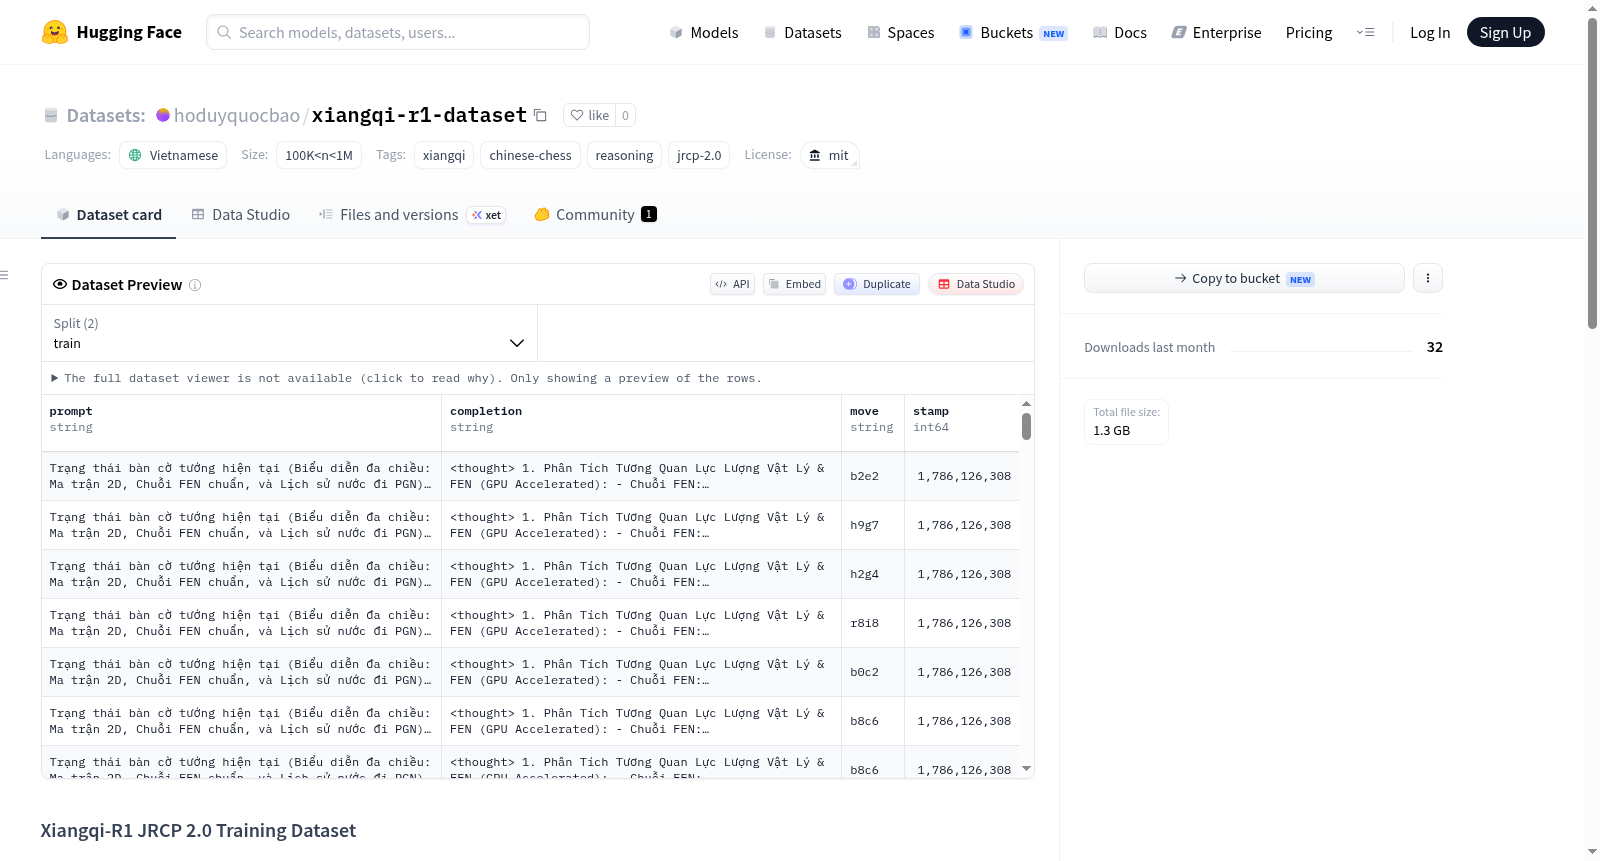
Task: Open the hoduyquocbao profile link
Action: tap(237, 115)
